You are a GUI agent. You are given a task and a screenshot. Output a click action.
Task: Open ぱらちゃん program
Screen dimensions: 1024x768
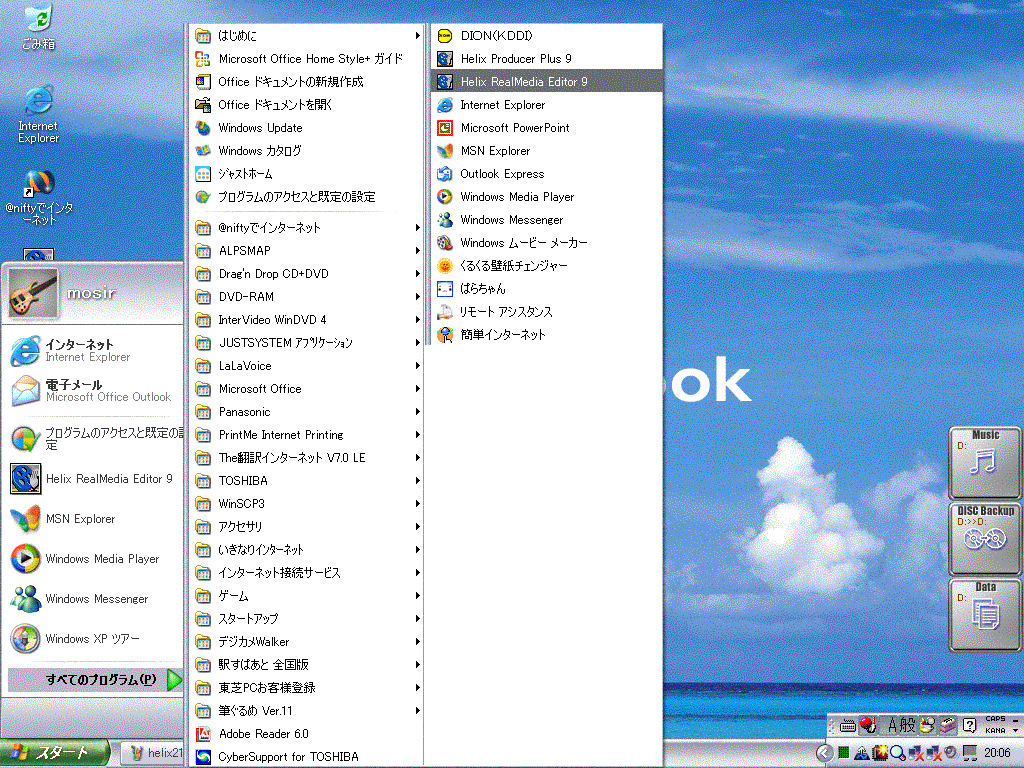pos(547,289)
